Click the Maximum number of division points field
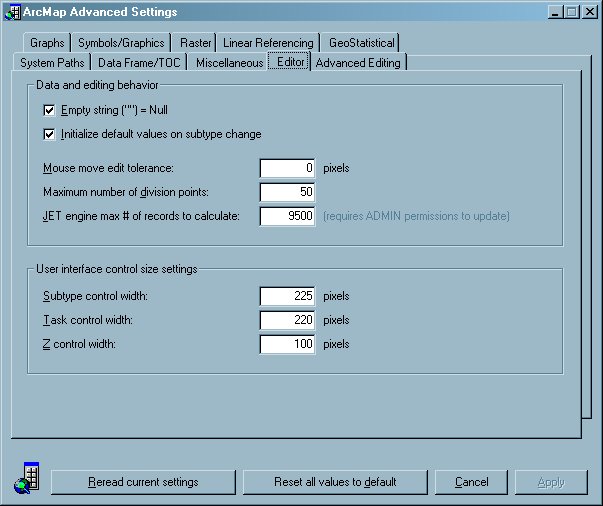The width and height of the screenshot is (603, 506). (287, 192)
